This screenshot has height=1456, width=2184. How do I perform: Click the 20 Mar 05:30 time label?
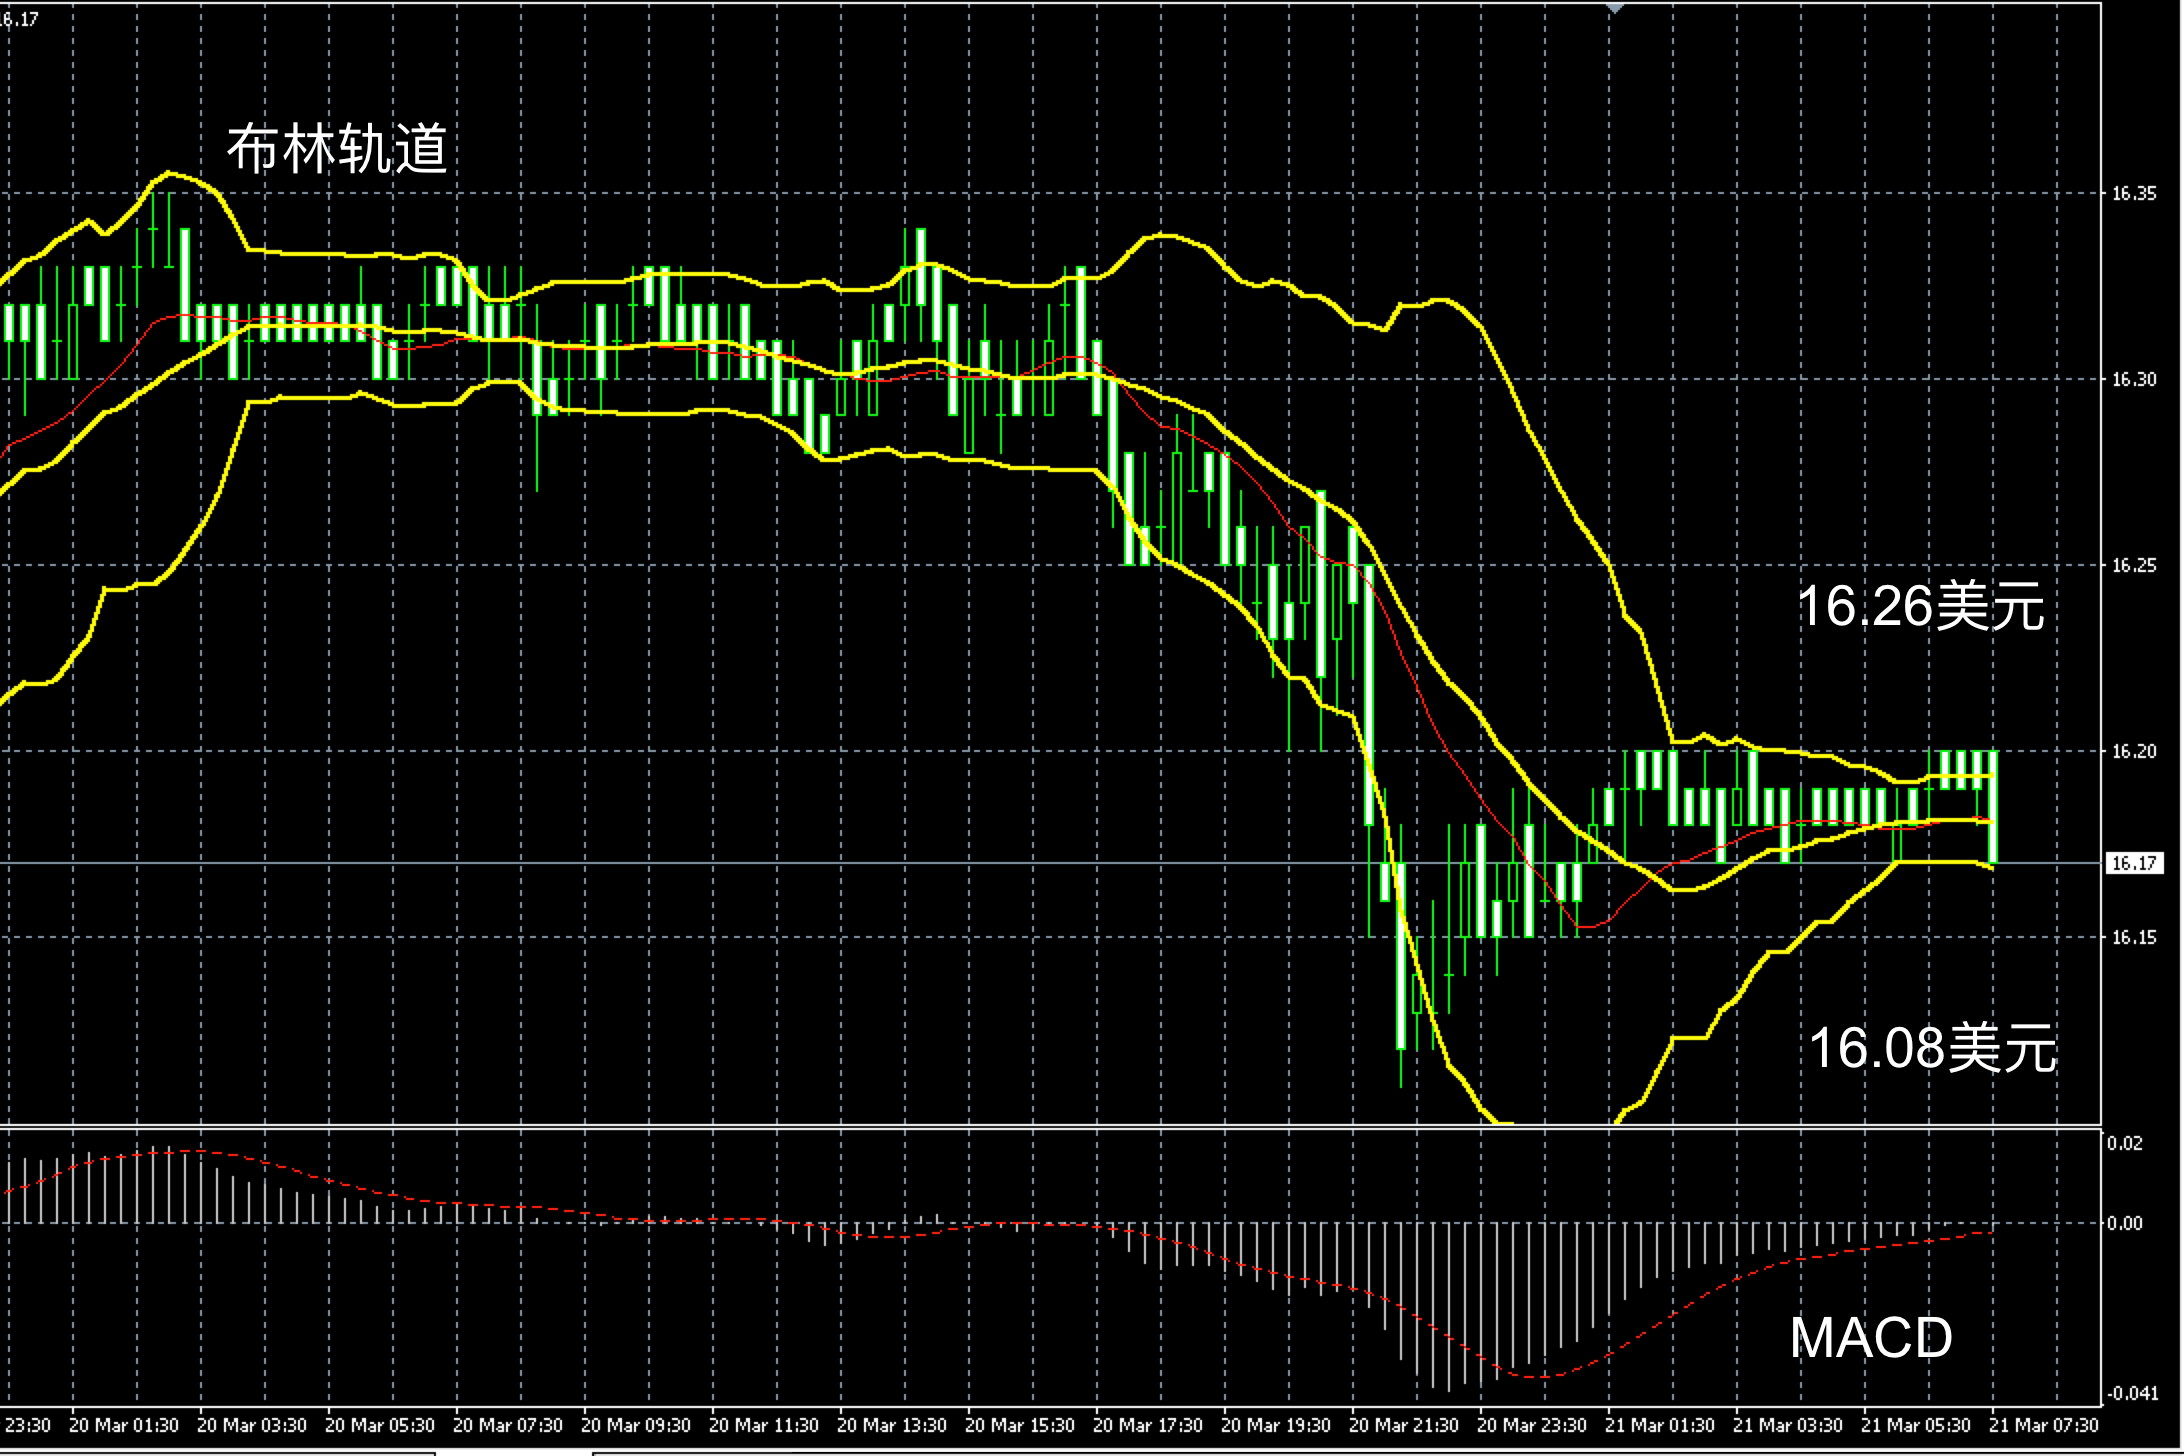tap(380, 1425)
